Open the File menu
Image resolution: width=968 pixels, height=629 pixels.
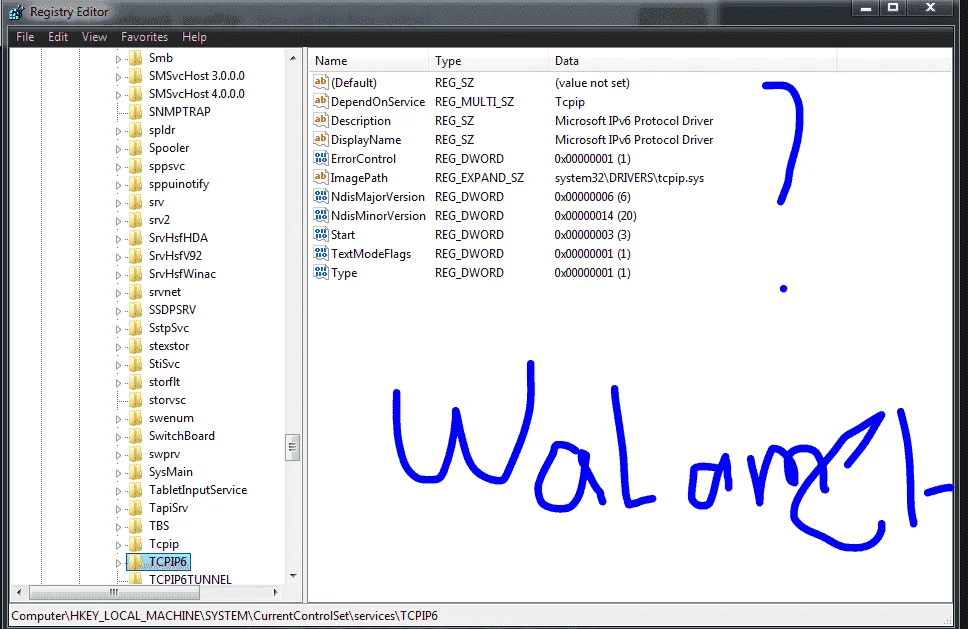(25, 37)
